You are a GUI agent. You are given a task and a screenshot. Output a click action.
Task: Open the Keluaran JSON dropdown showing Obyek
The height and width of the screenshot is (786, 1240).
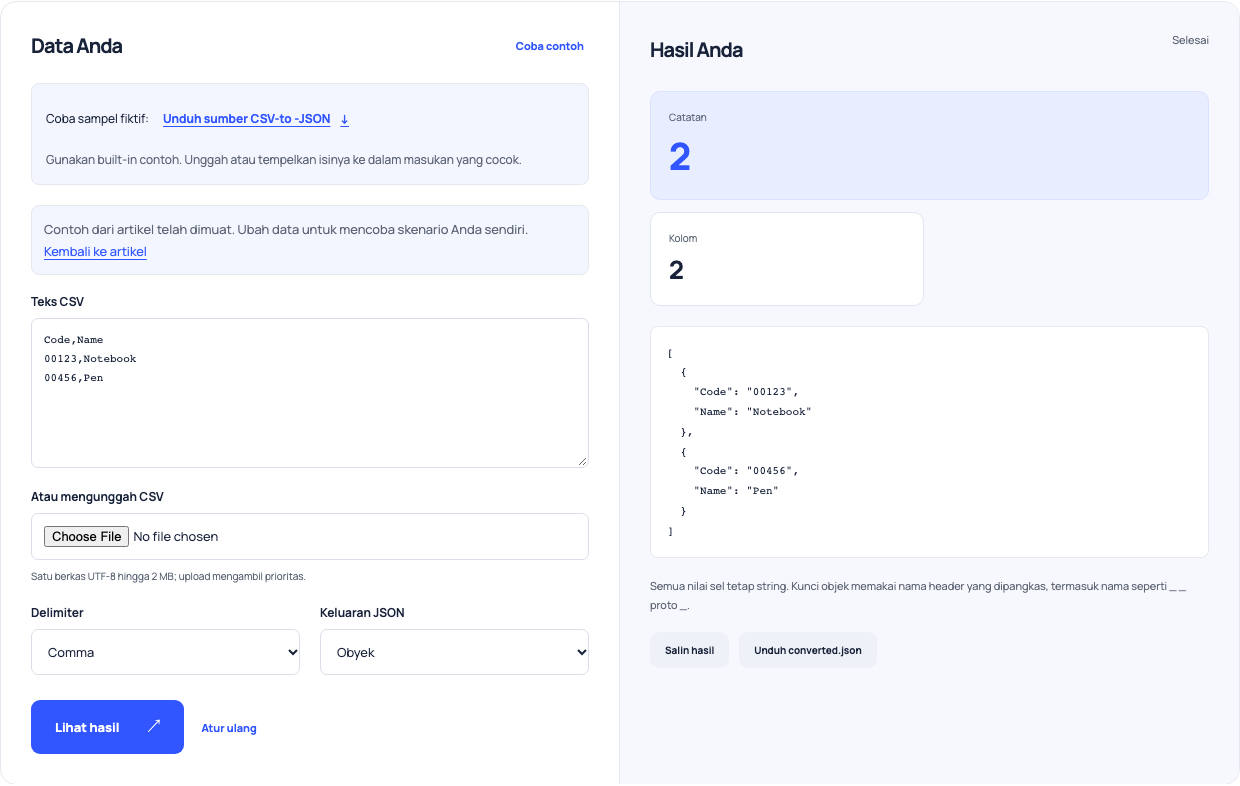[454, 652]
